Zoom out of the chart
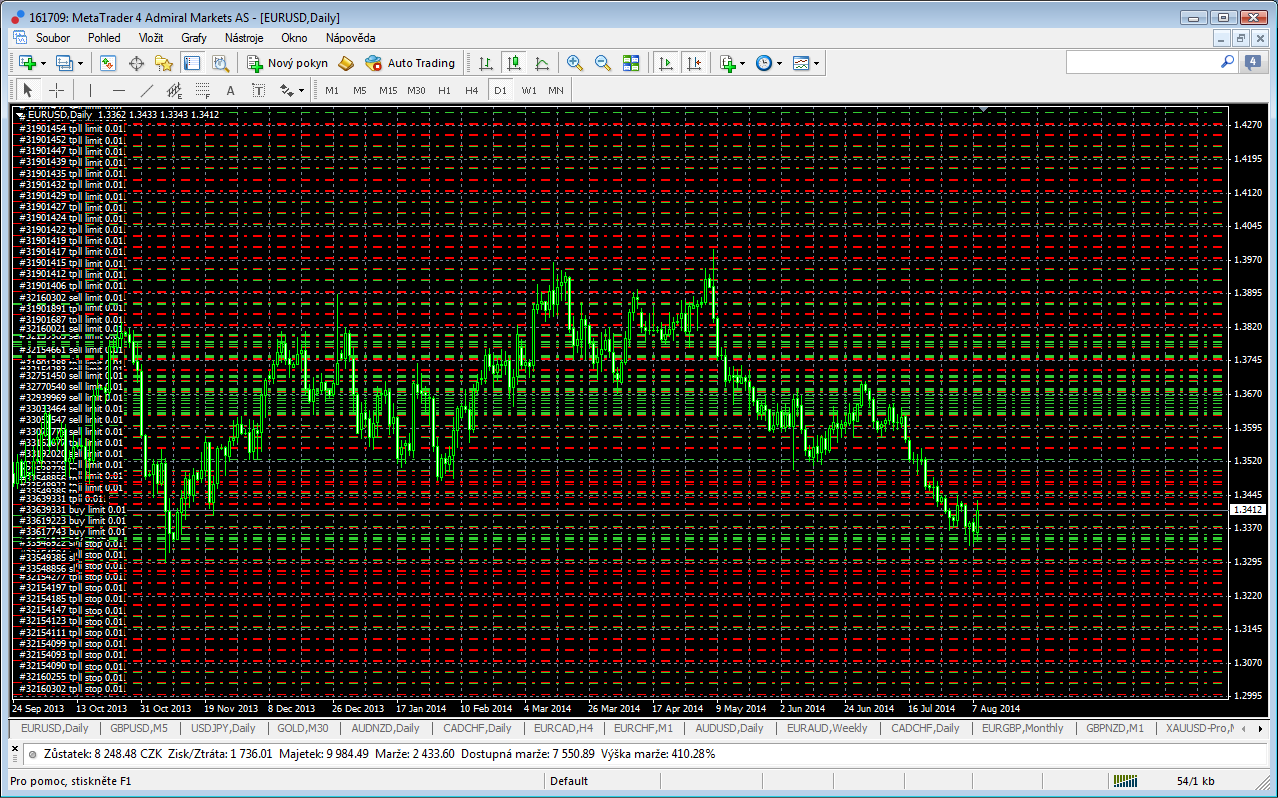This screenshot has height=798, width=1278. pos(603,63)
